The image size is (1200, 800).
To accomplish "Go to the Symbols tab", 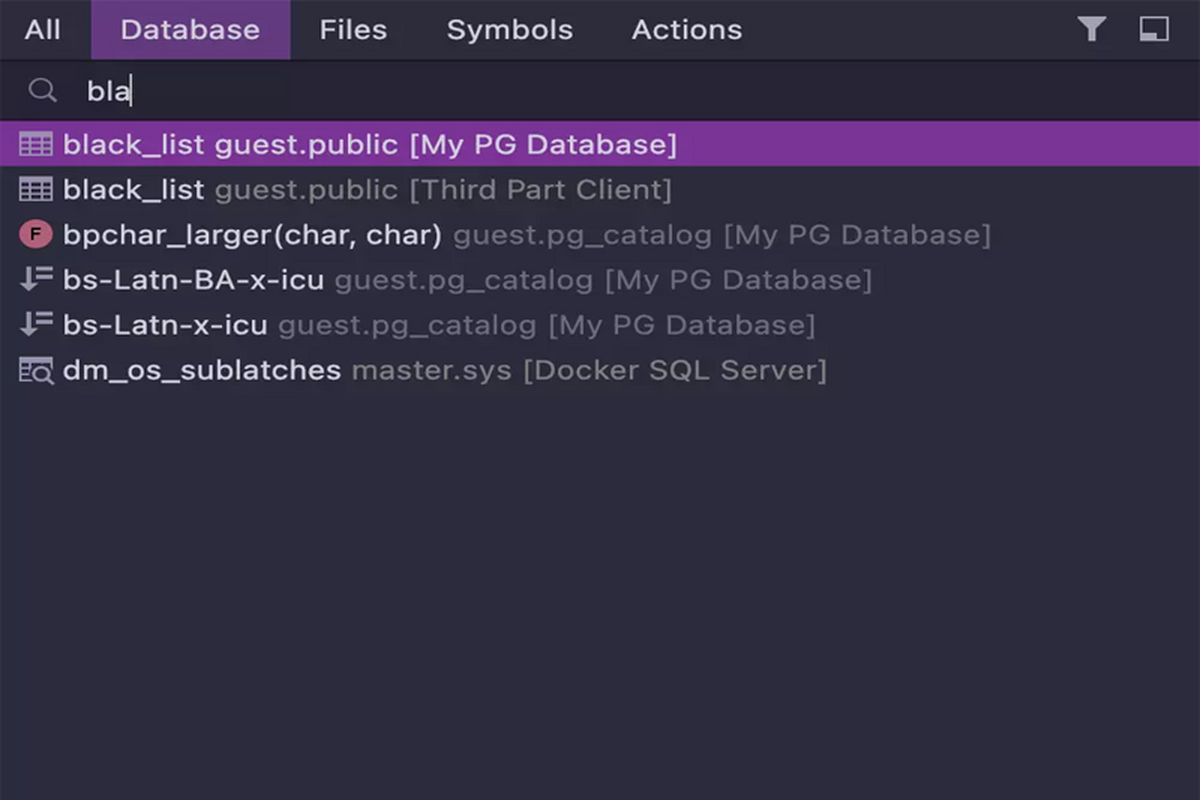I will (509, 30).
